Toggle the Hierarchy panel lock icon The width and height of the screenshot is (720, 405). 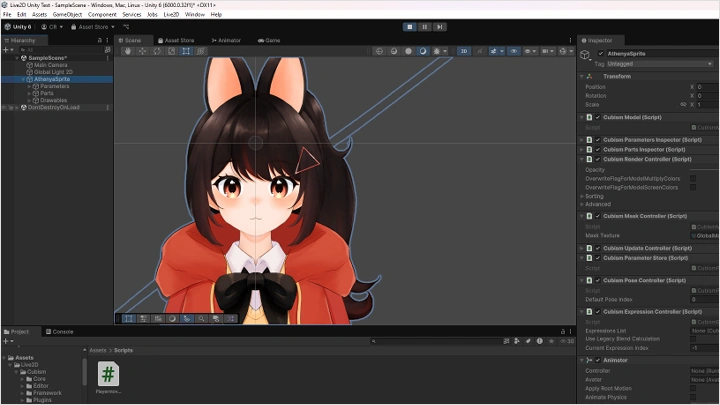tap(100, 40)
